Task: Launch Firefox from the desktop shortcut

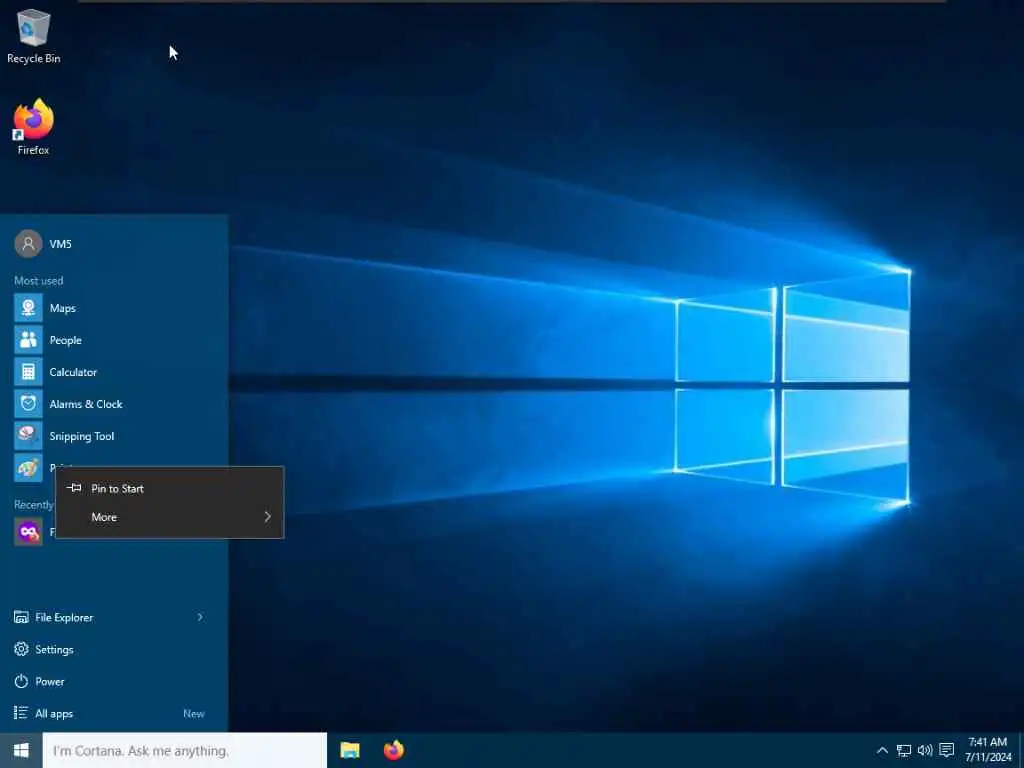Action: [x=33, y=127]
